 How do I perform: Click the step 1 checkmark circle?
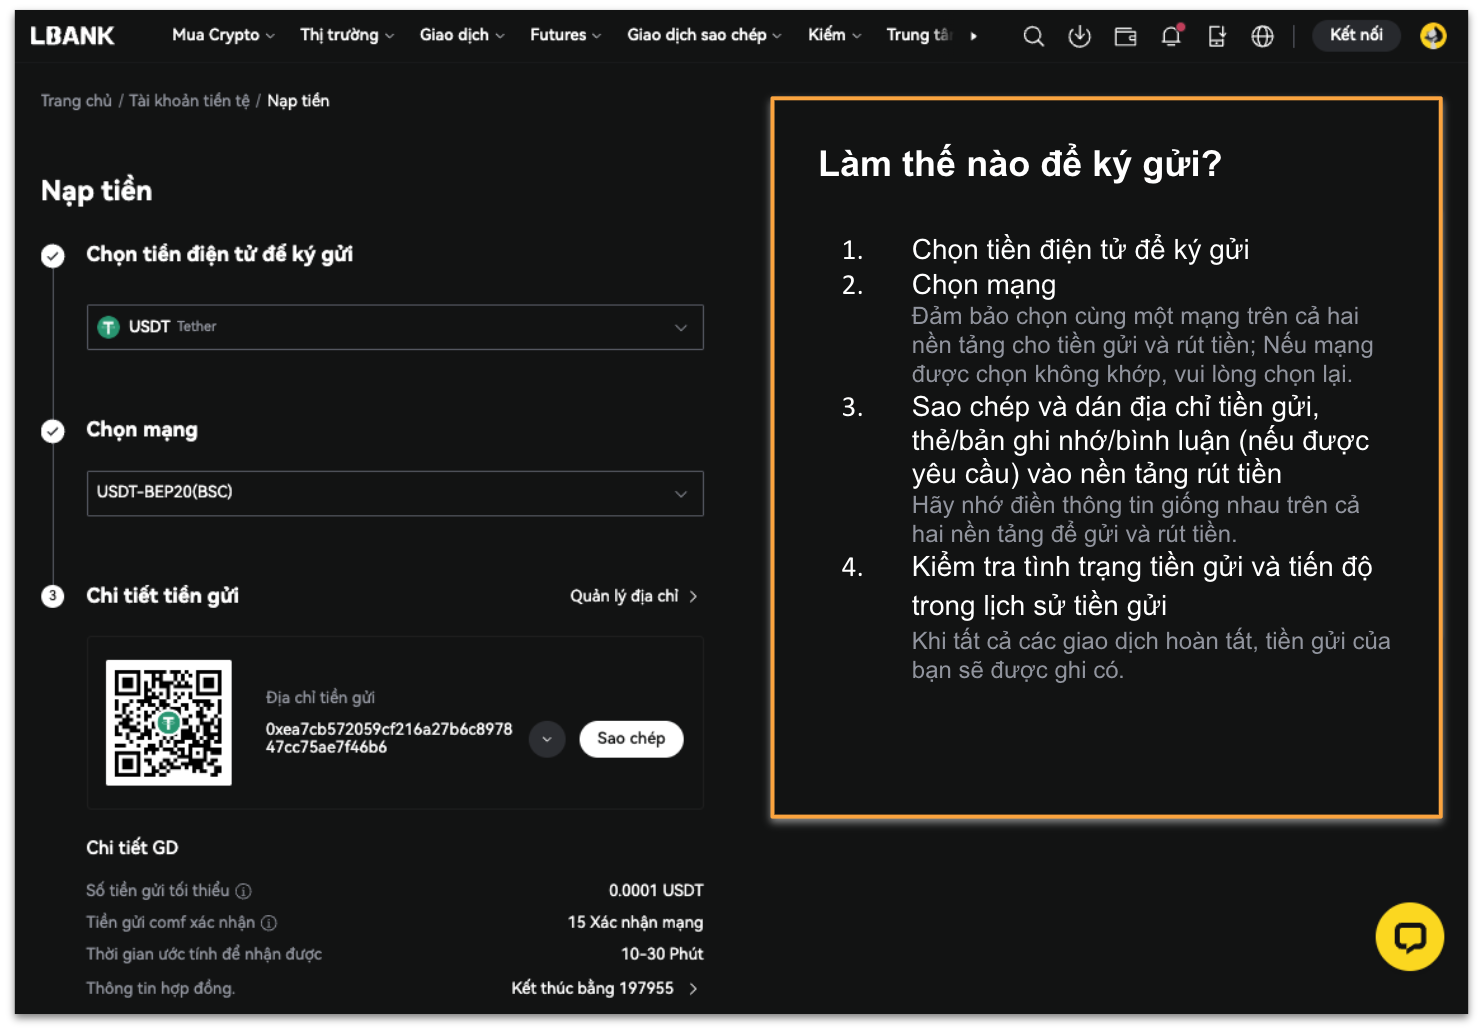tap(53, 256)
